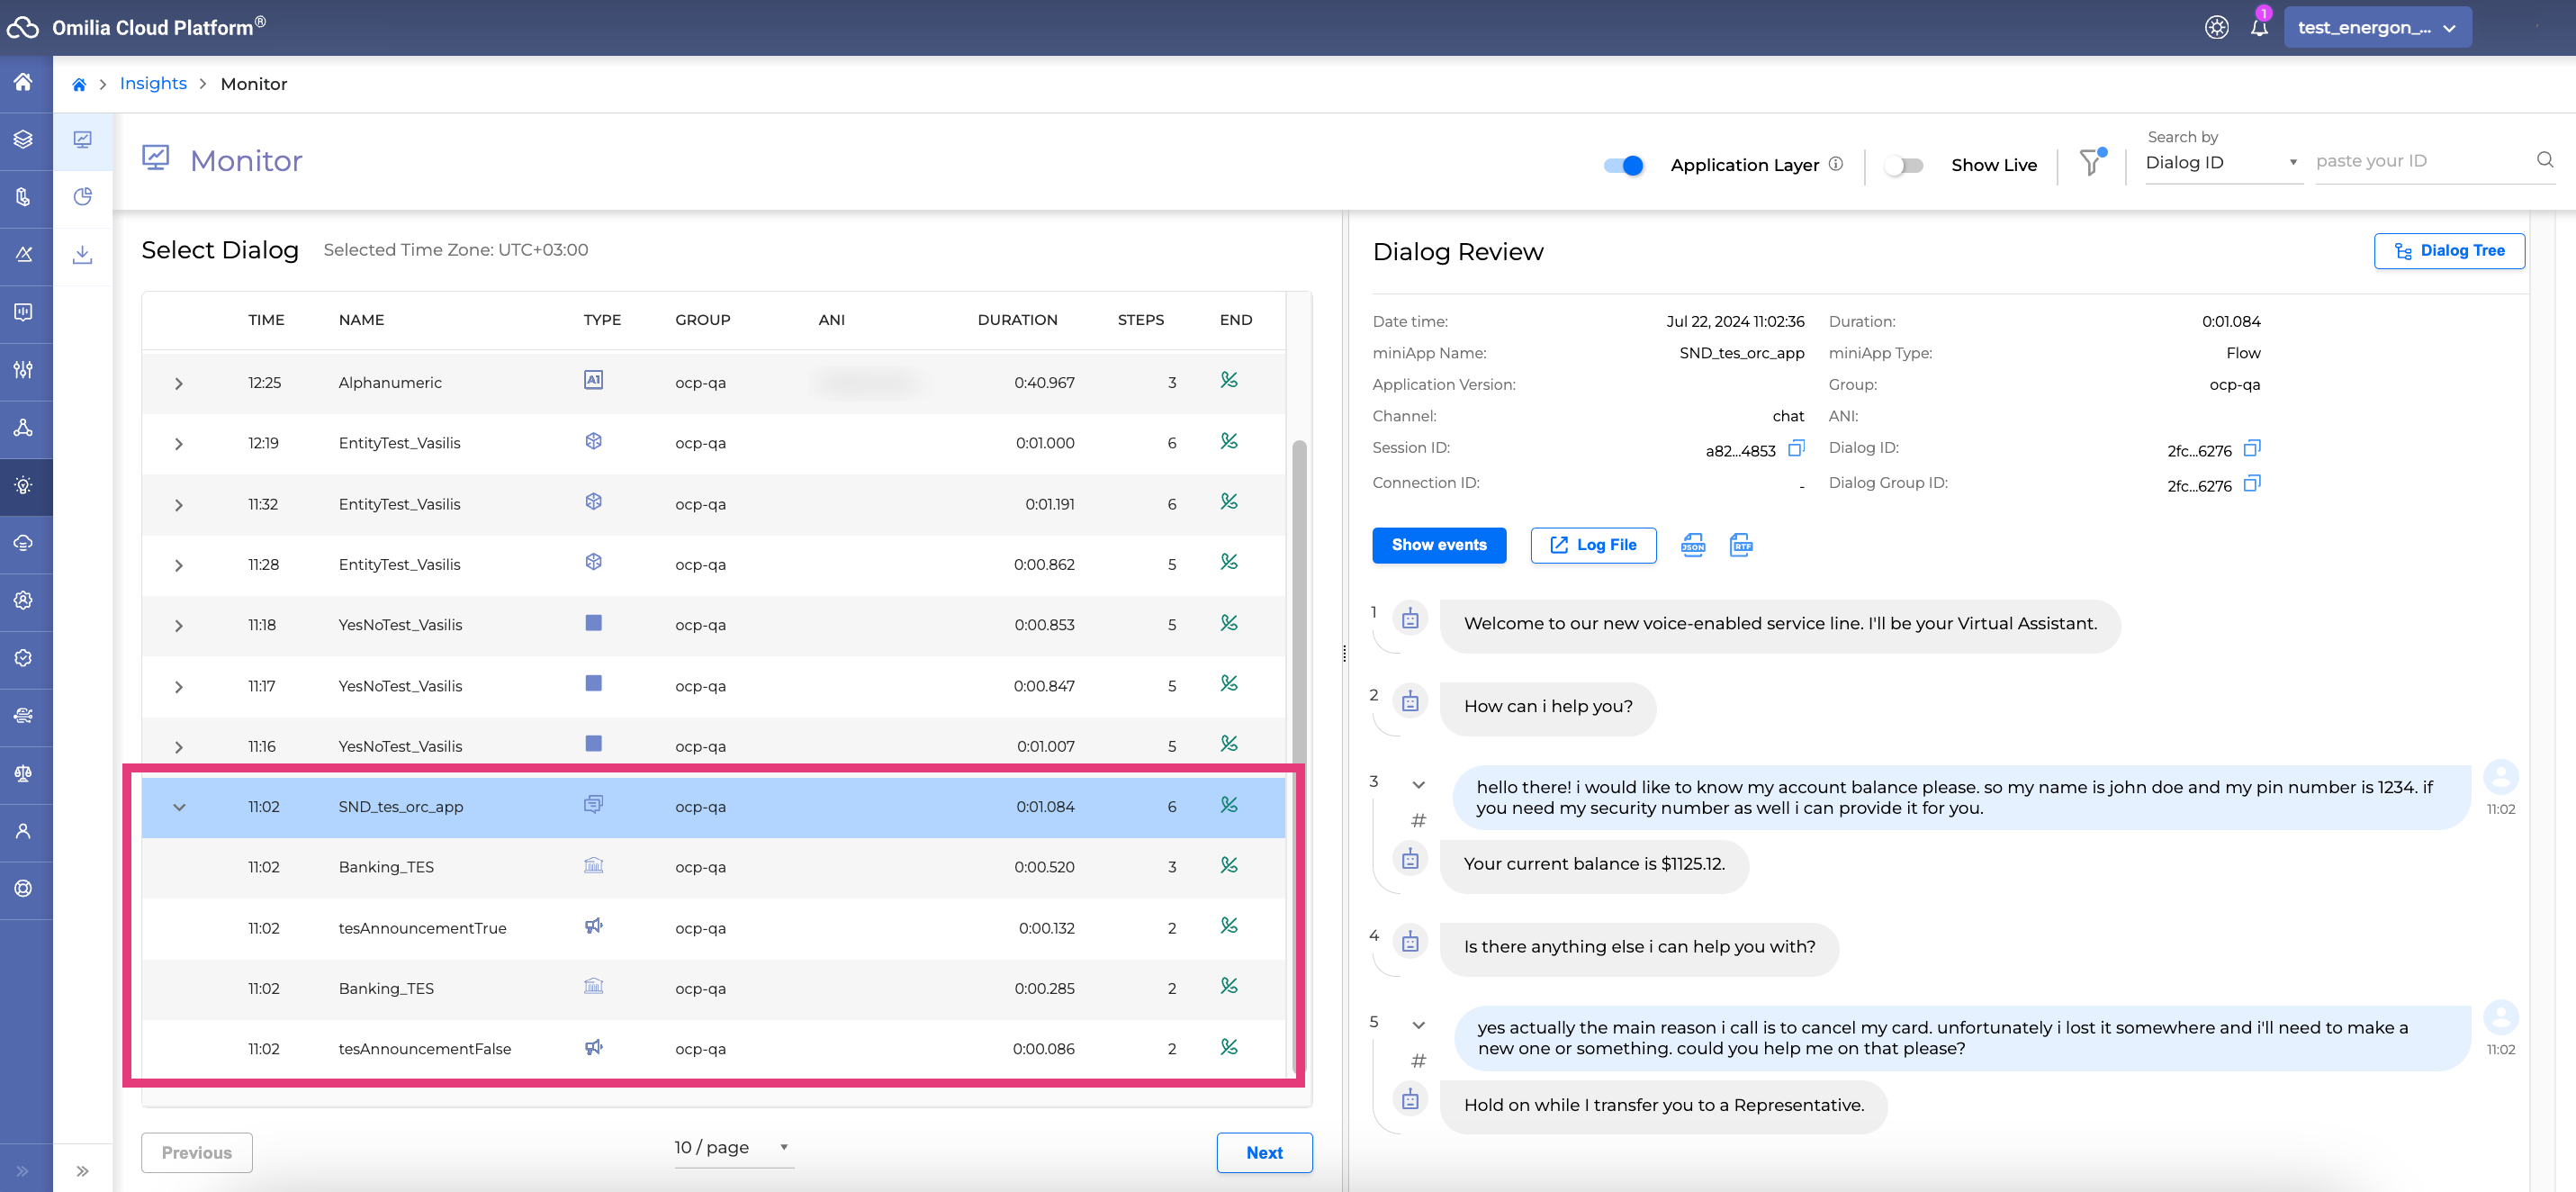Open the Dialog ID search-by dropdown

(x=2221, y=162)
